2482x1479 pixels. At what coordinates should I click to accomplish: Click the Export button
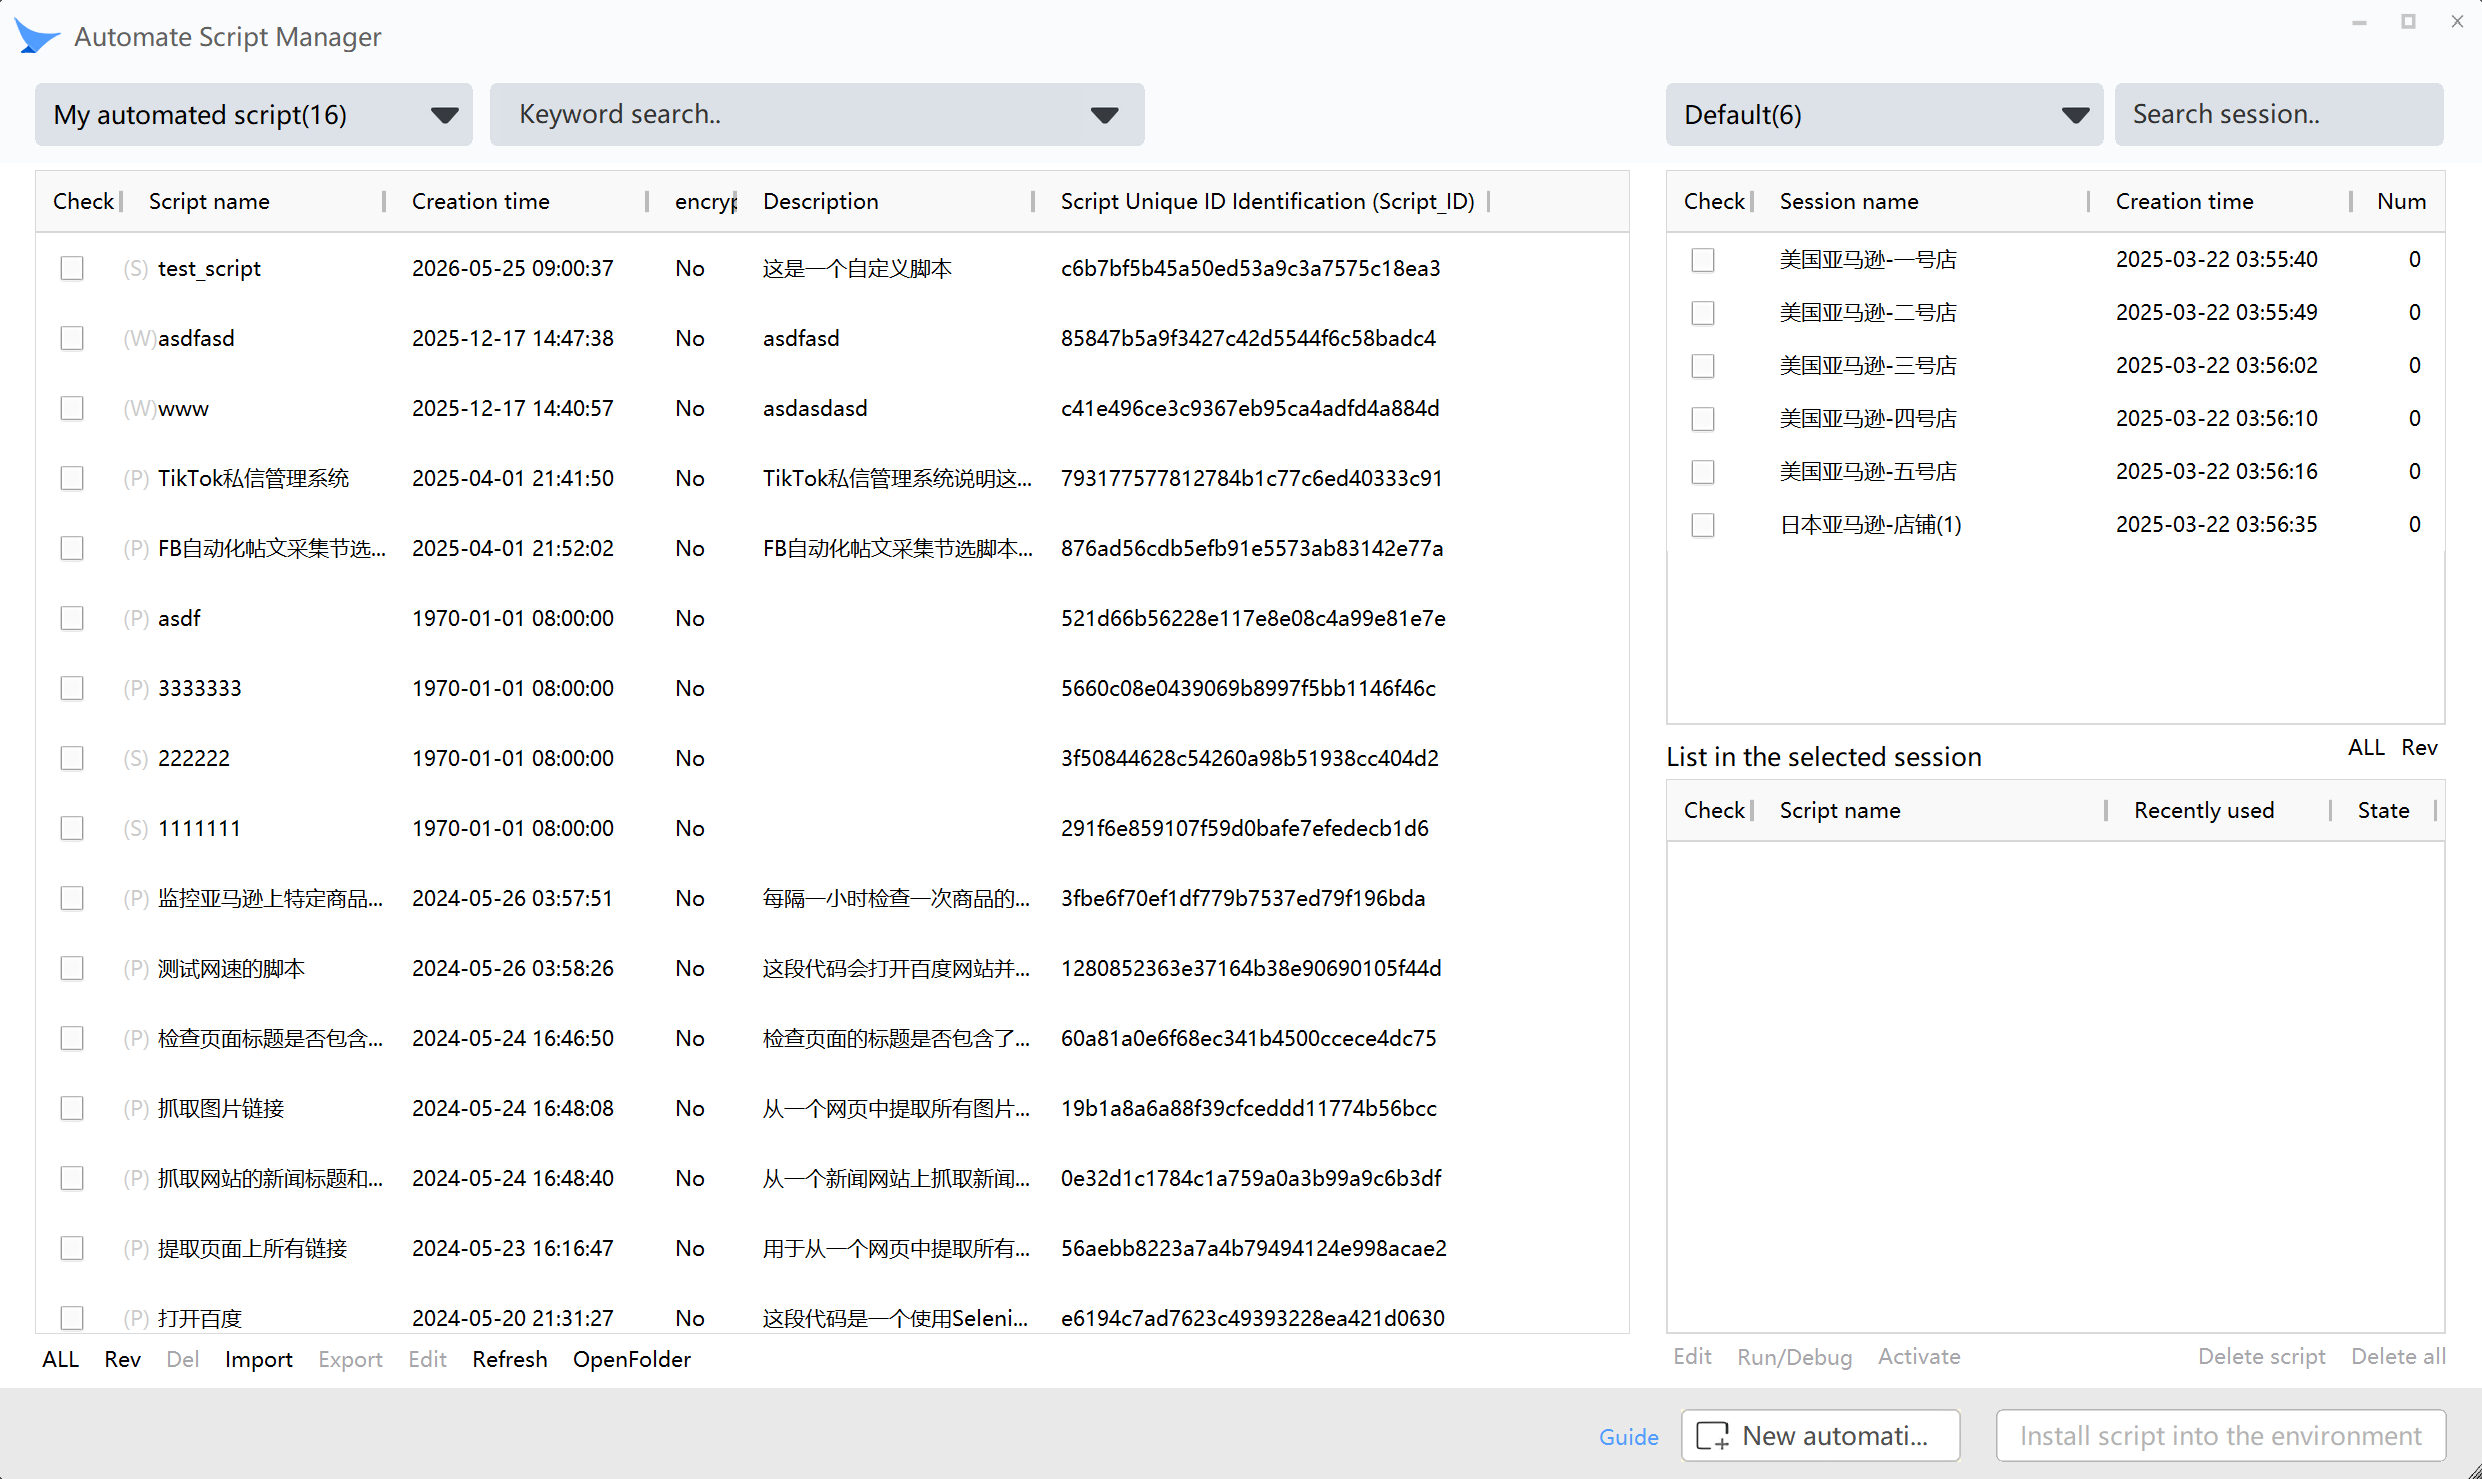pos(350,1359)
